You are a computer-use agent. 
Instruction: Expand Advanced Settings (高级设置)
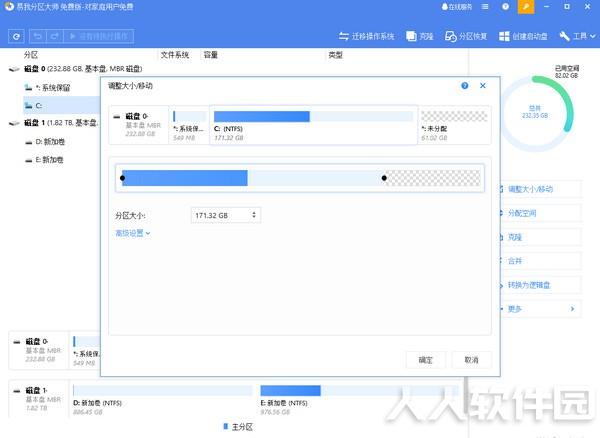tap(133, 233)
